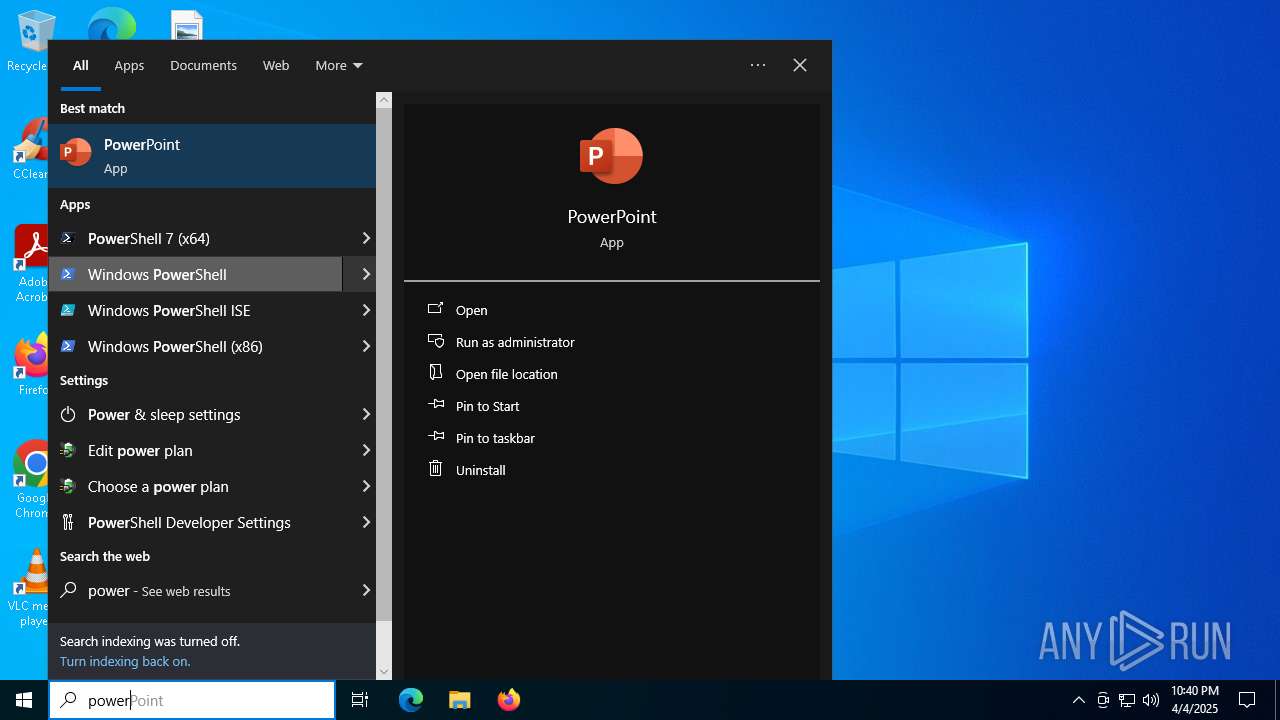Click the Pin to Start pin icon

click(435, 405)
